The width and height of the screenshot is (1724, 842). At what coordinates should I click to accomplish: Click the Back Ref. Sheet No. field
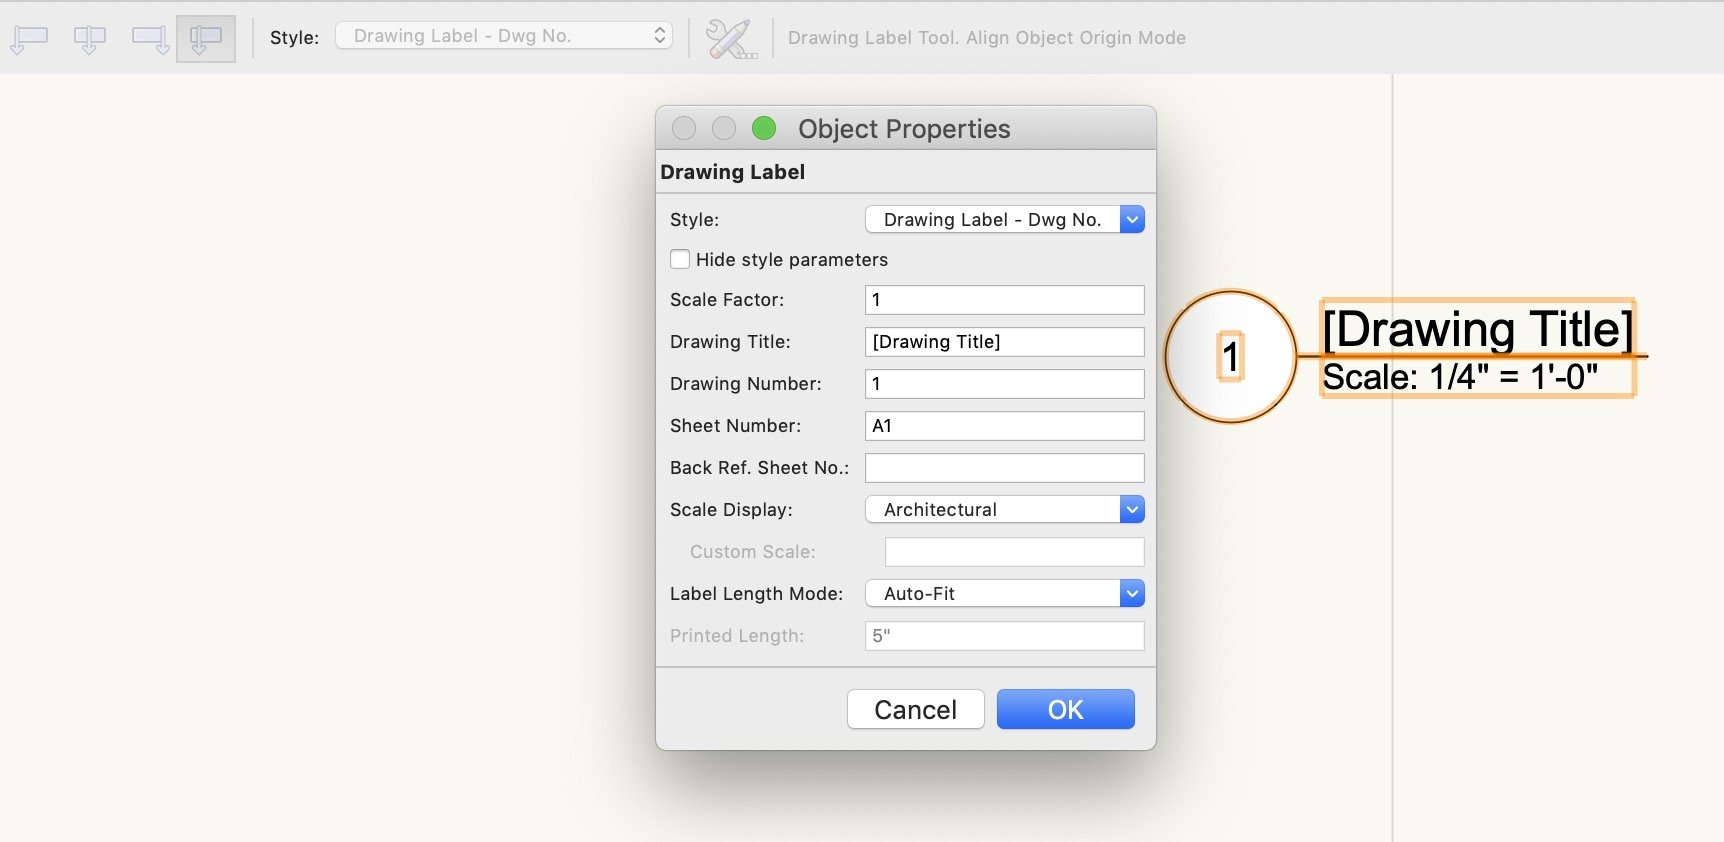click(x=1004, y=468)
